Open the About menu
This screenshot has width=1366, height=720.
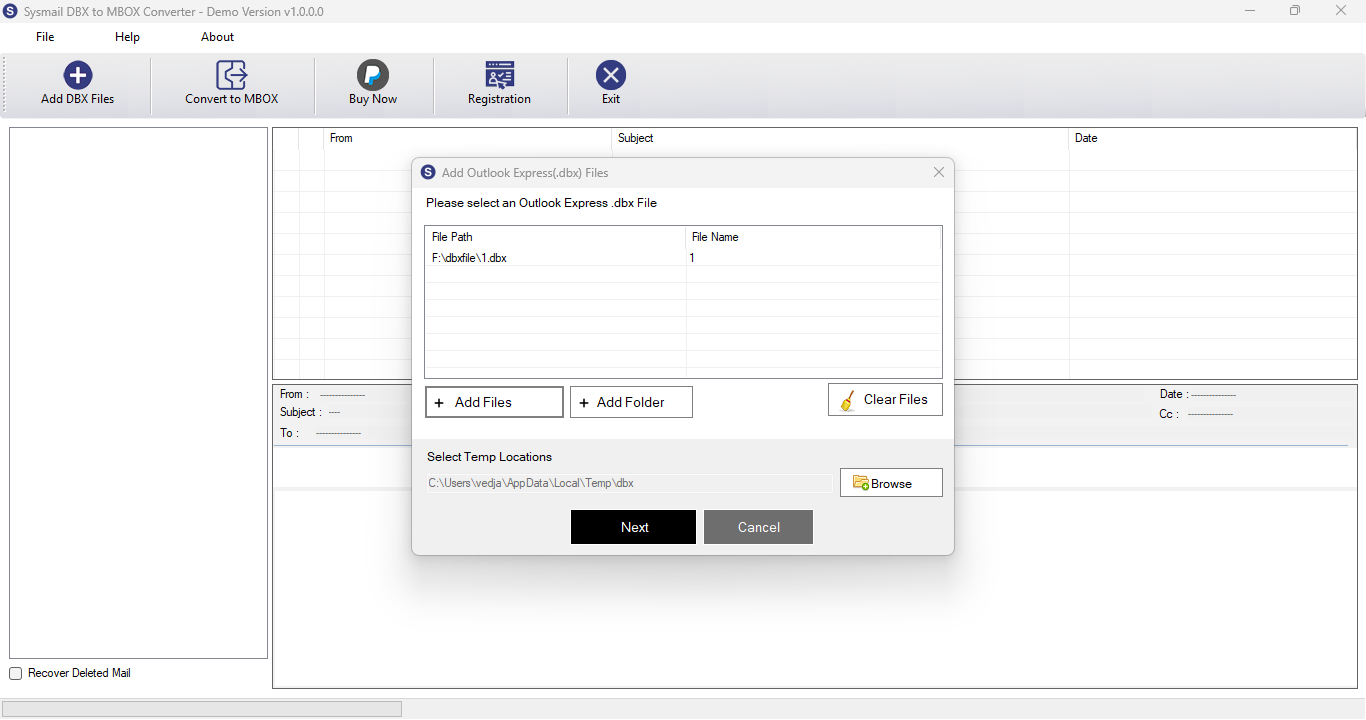pyautogui.click(x=217, y=37)
